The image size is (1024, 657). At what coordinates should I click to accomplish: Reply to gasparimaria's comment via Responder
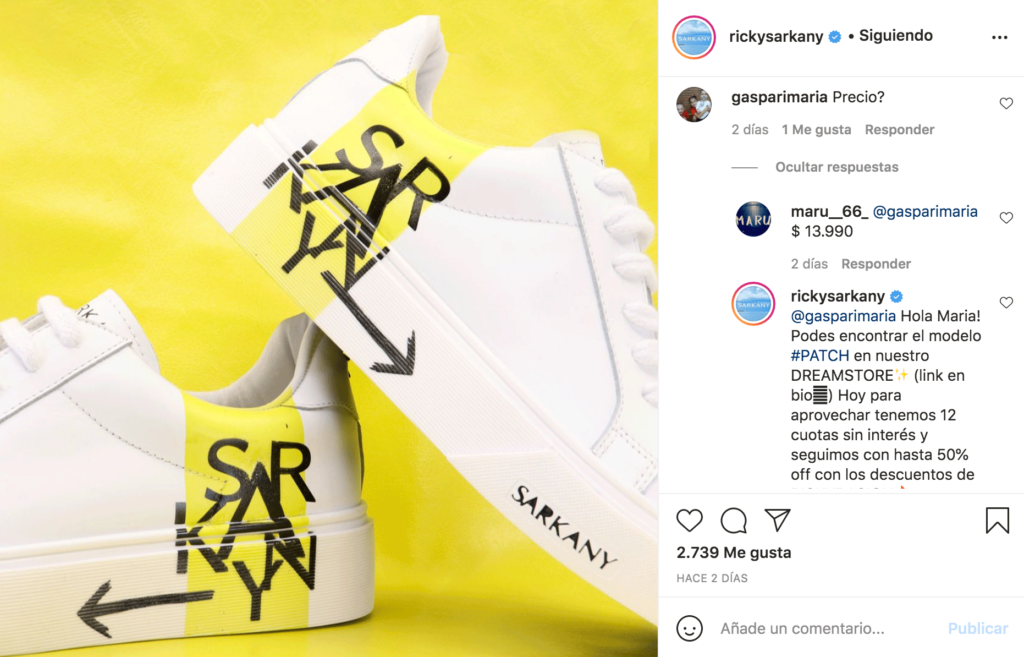click(899, 129)
